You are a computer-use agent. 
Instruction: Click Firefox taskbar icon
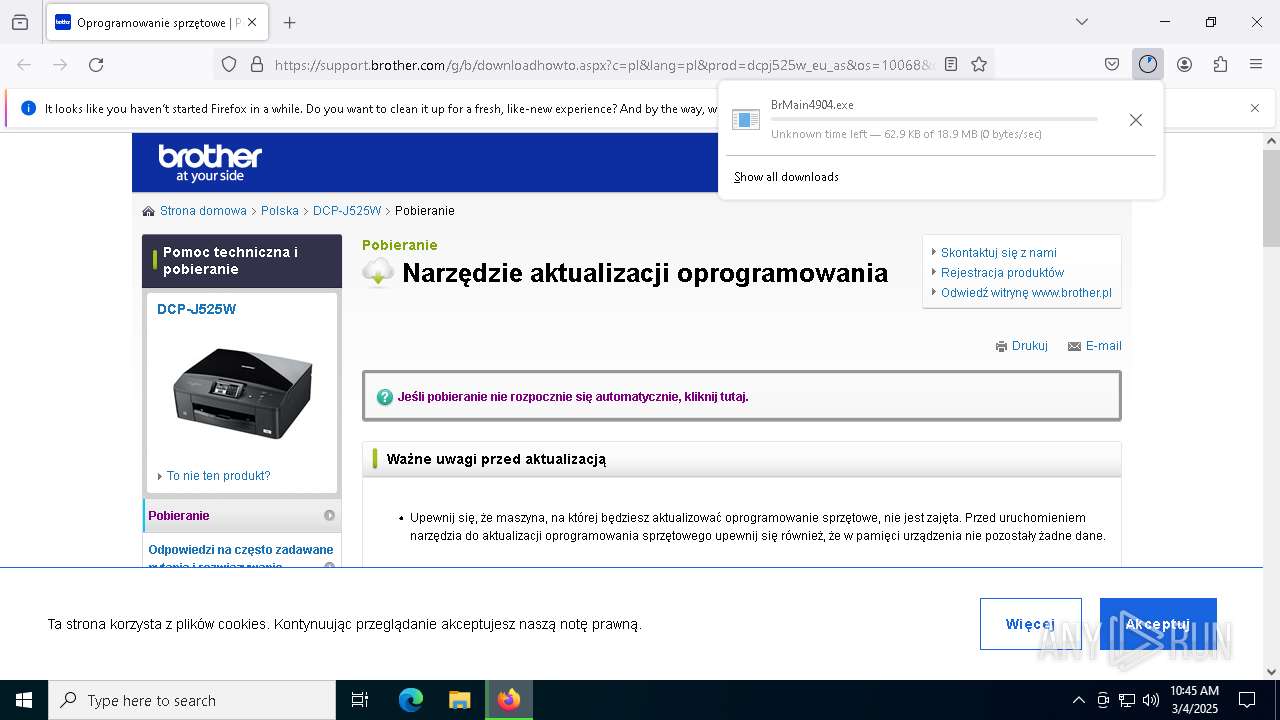click(509, 700)
